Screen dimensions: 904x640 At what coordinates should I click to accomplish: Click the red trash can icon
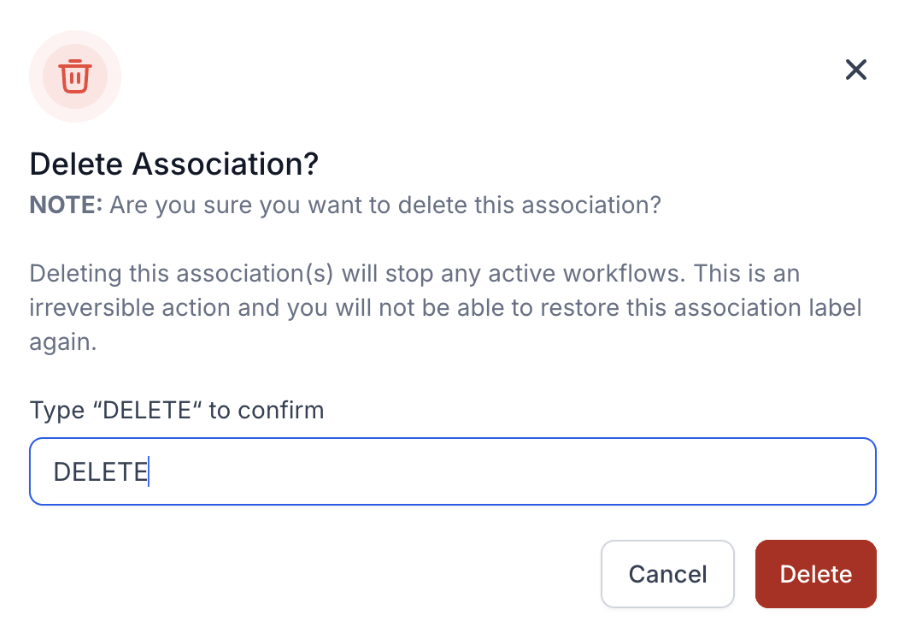[75, 76]
